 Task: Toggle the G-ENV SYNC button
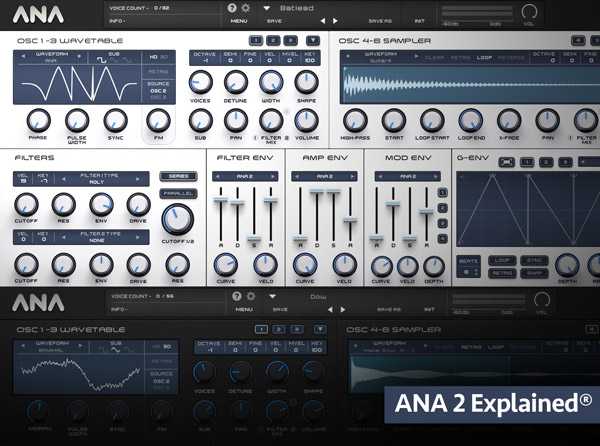point(534,261)
